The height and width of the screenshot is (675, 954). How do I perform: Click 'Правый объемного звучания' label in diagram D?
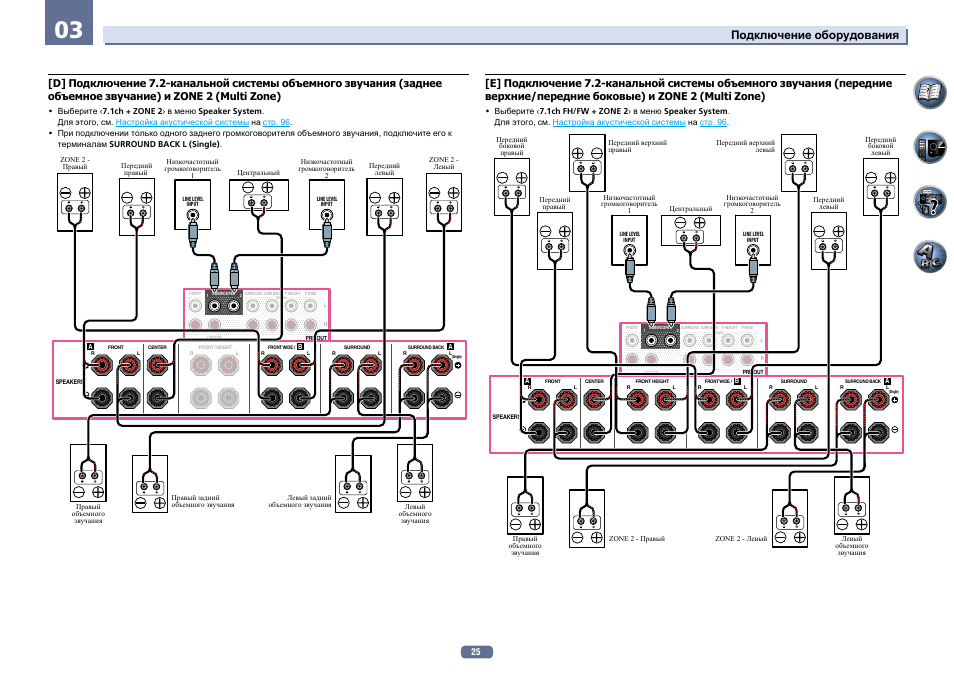click(89, 514)
